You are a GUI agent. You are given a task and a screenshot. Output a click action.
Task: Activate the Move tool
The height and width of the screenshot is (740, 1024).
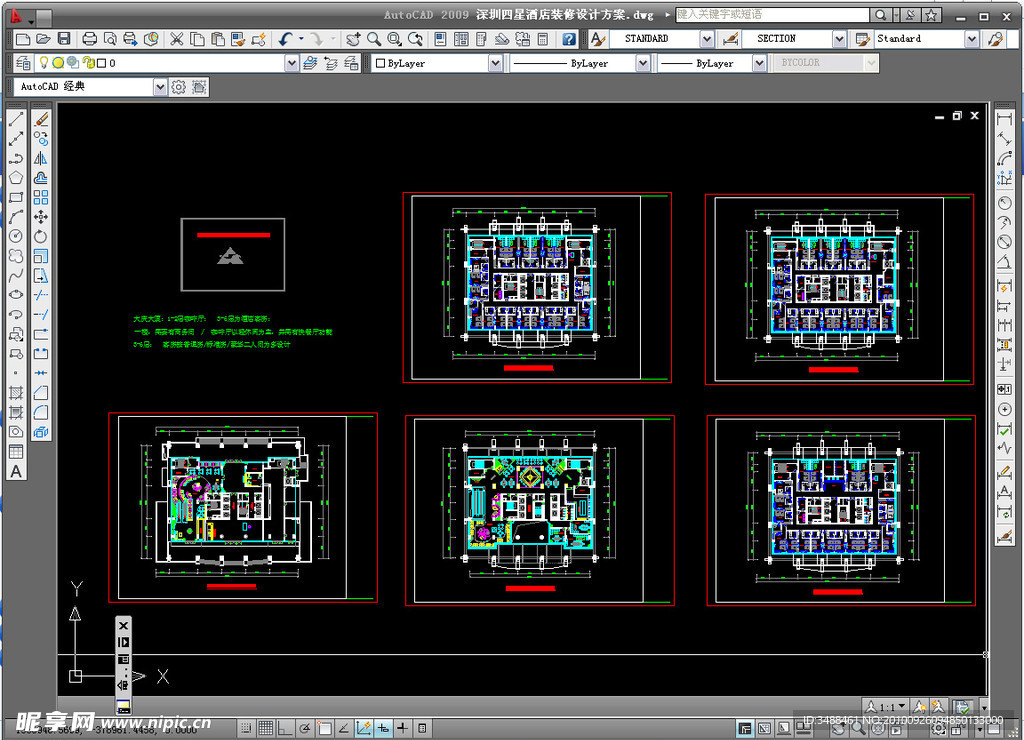point(41,217)
